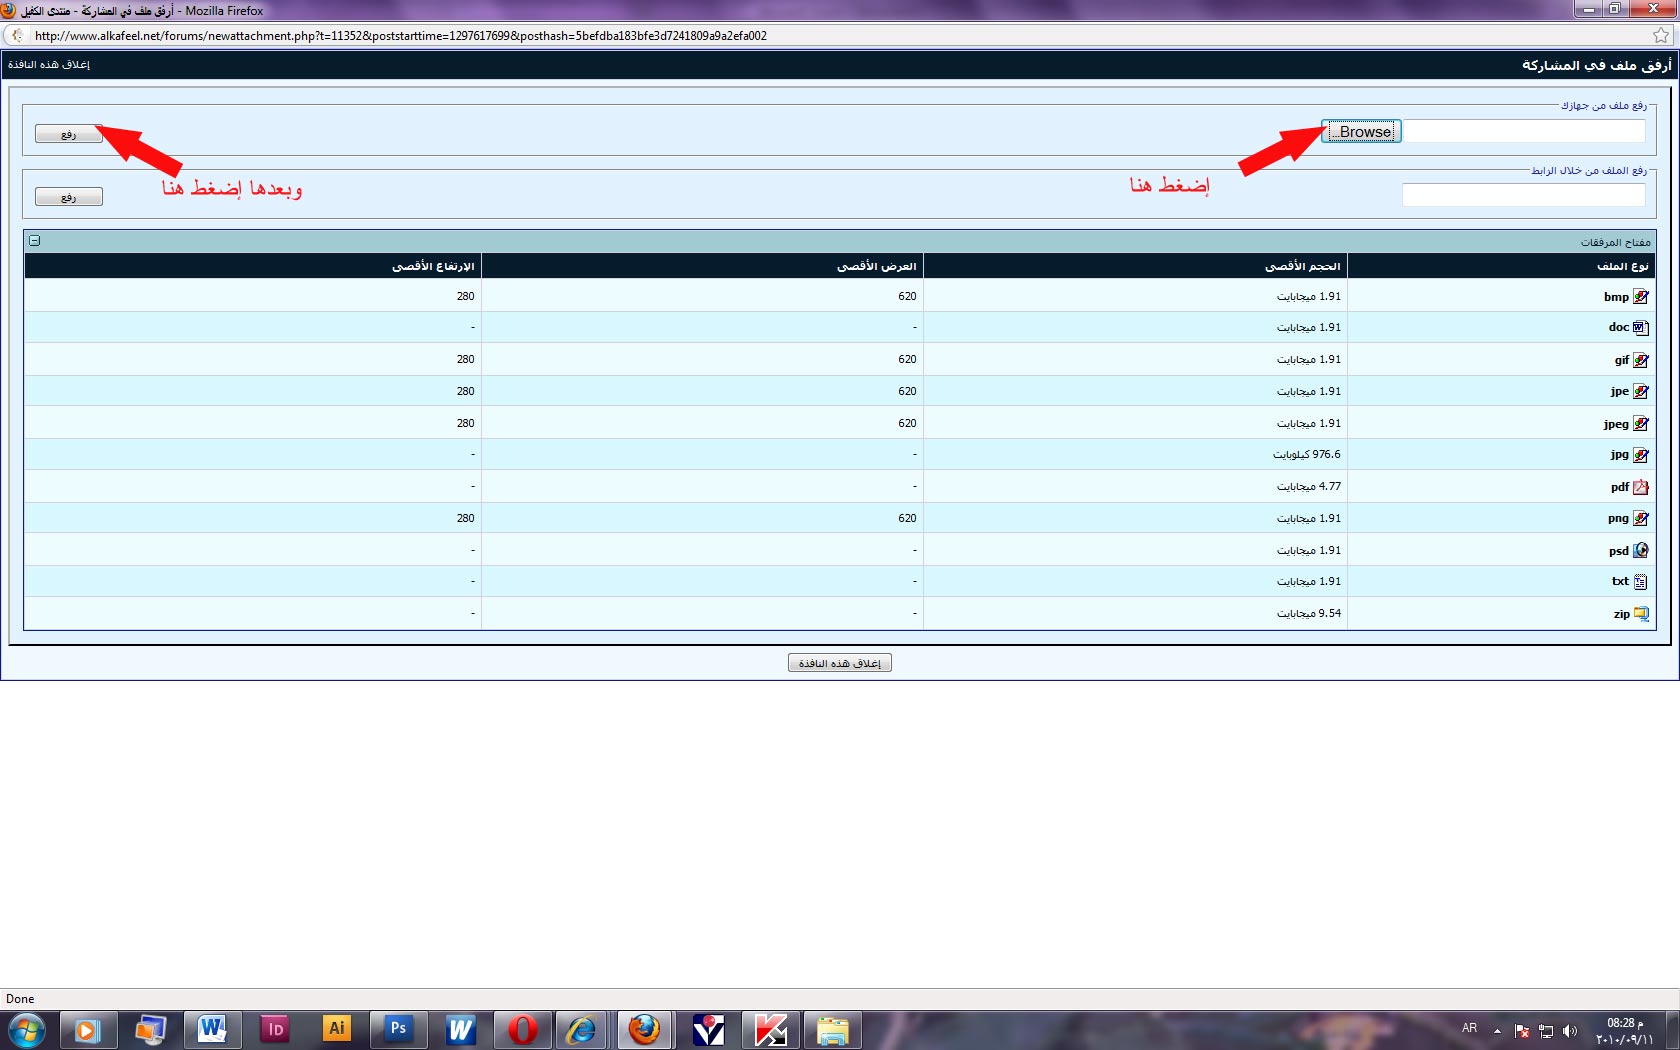Click the doc file type icon

(x=1641, y=328)
